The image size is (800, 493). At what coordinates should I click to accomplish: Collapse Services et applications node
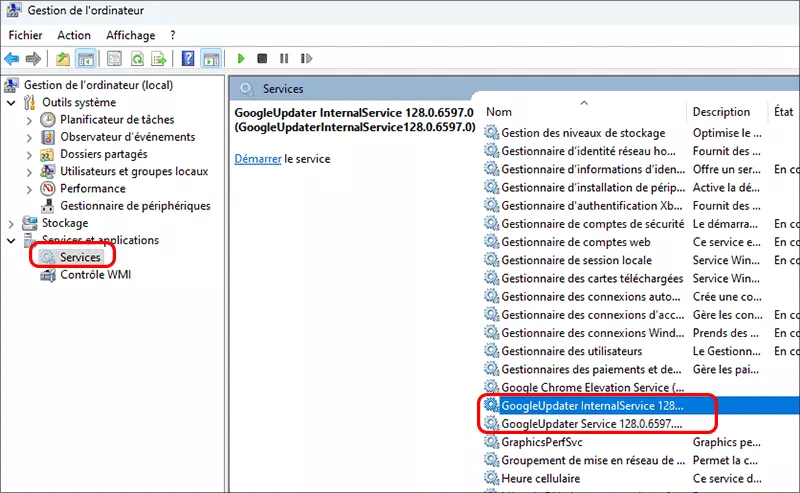[x=11, y=241]
